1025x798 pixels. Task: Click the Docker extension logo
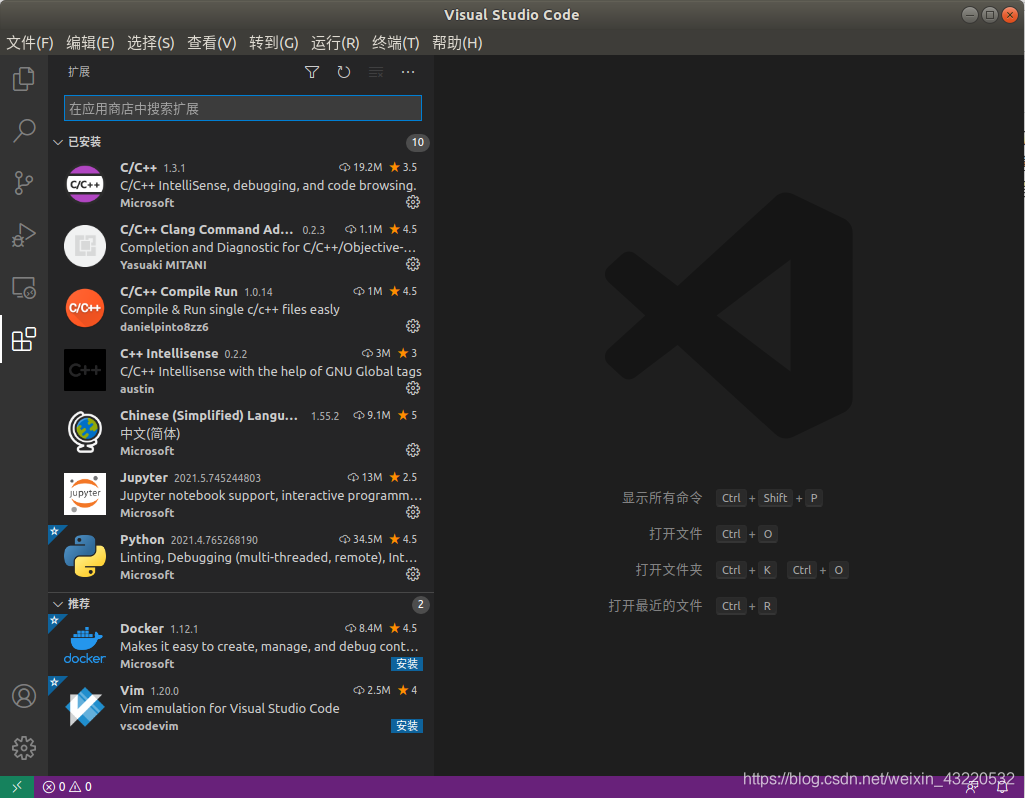85,646
